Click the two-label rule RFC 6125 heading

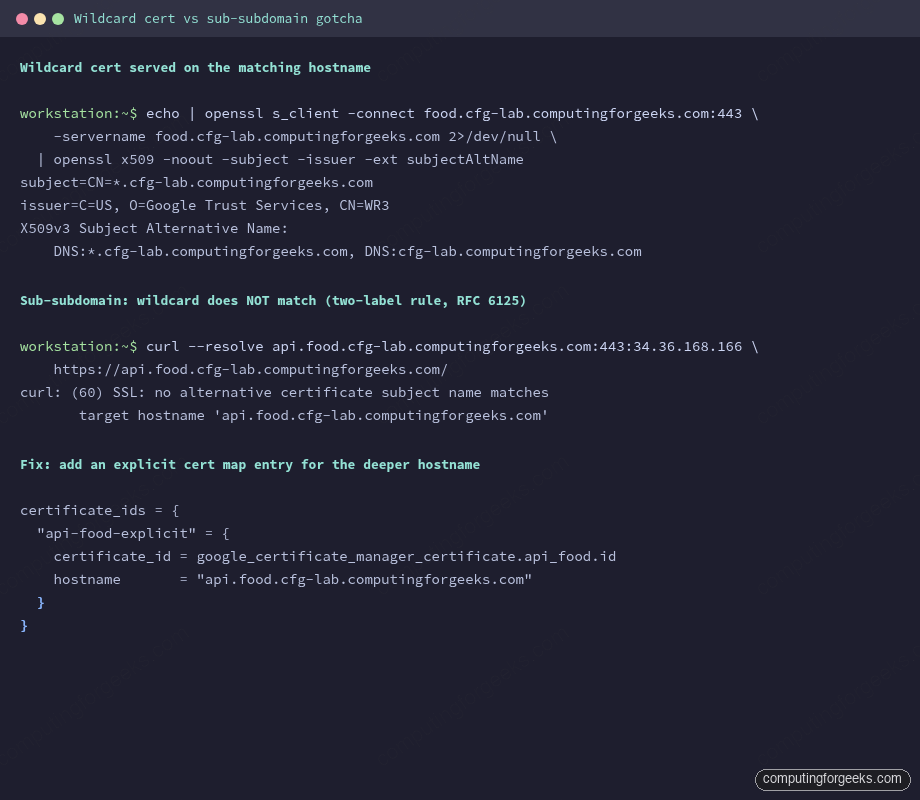pyautogui.click(x=272, y=300)
